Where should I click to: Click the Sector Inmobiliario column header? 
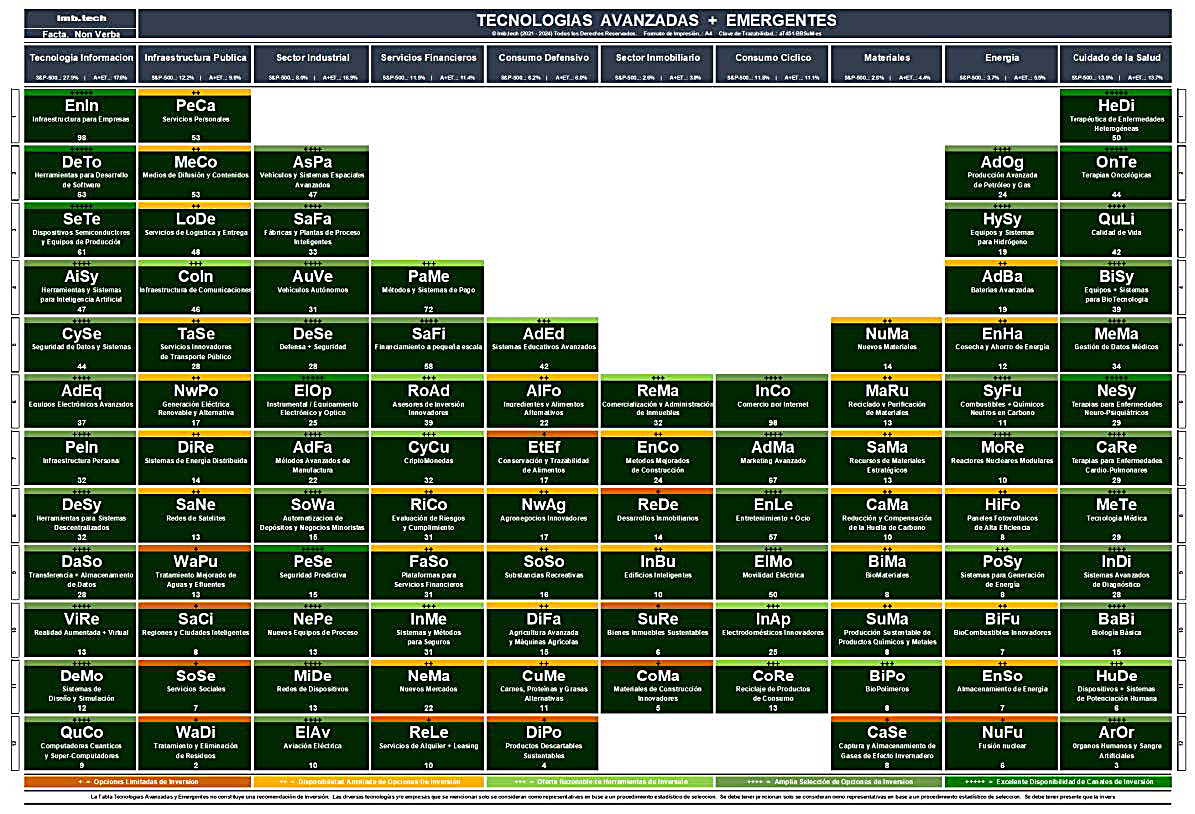(x=657, y=63)
